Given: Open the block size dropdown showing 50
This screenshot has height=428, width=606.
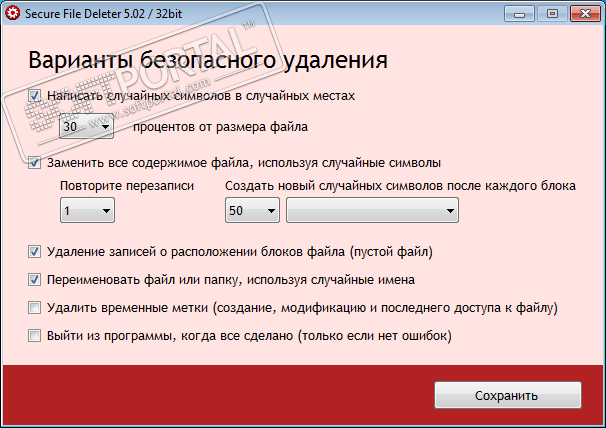Looking at the screenshot, I should click(252, 210).
